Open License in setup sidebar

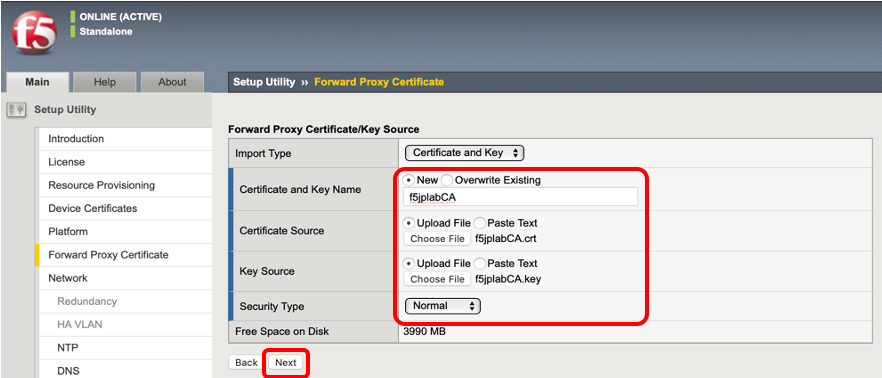[125, 162]
